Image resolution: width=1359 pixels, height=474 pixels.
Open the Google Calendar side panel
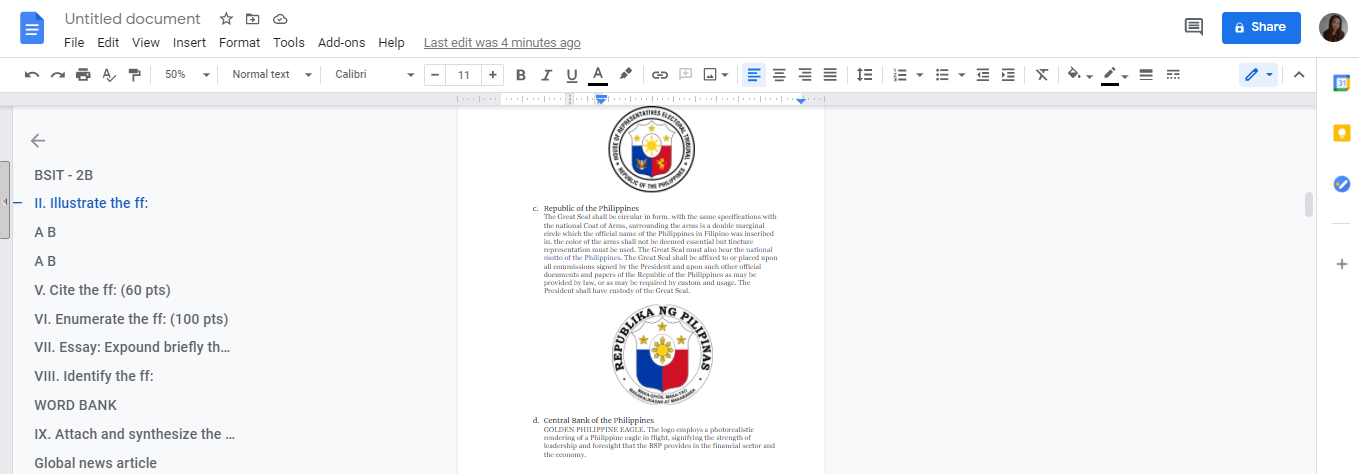[x=1341, y=84]
